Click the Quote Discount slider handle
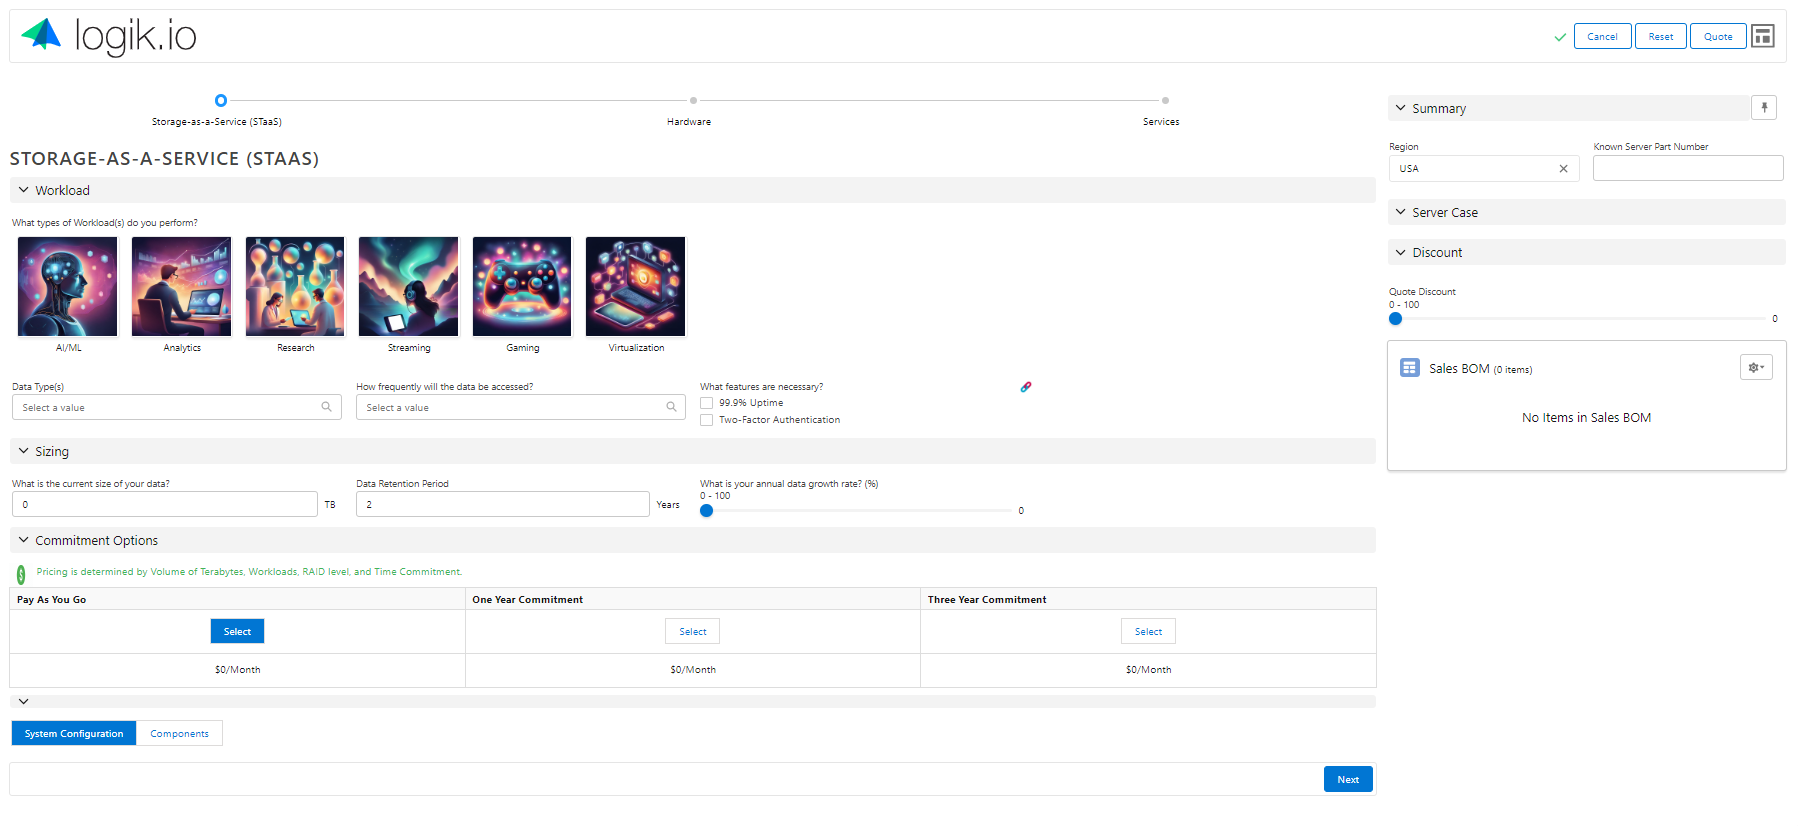 (1396, 319)
